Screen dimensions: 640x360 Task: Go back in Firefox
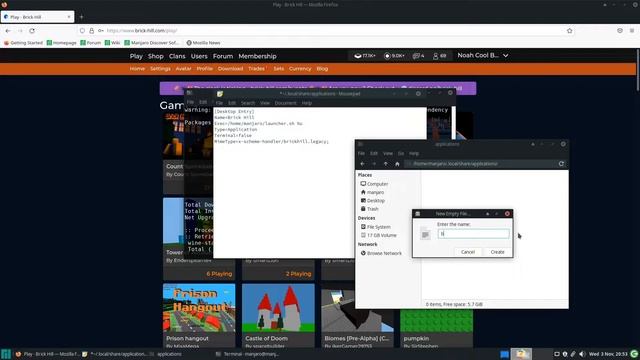tap(8, 31)
